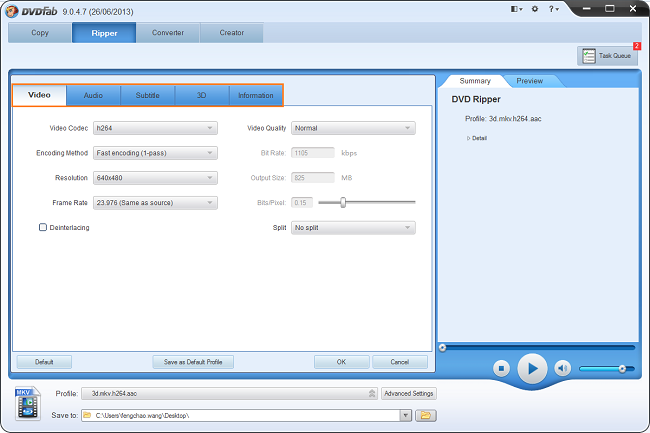Open the Video Quality dropdown

click(353, 128)
